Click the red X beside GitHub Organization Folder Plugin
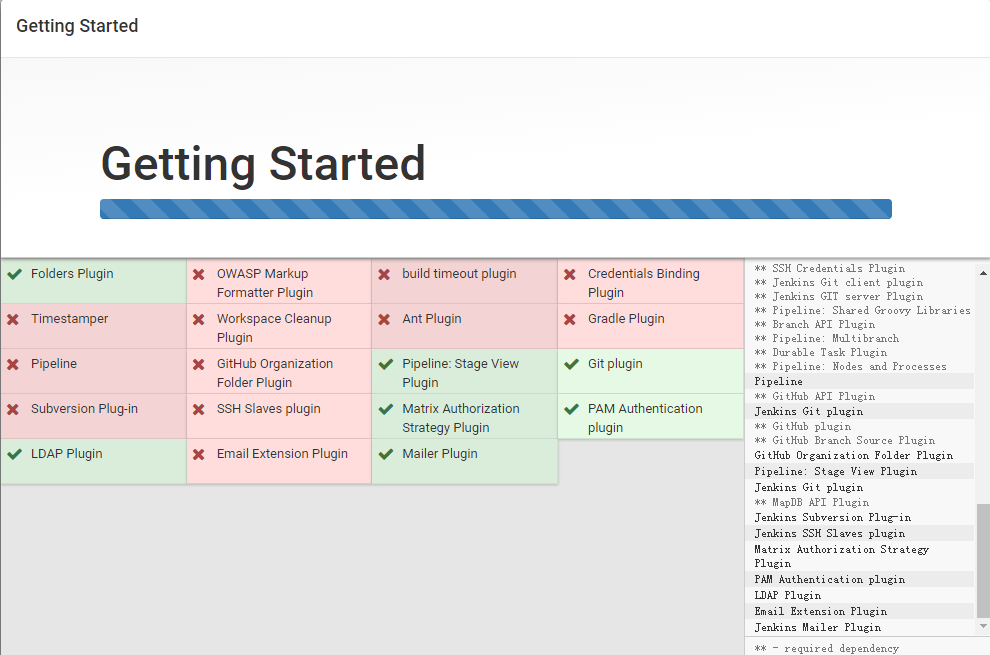 click(x=199, y=364)
